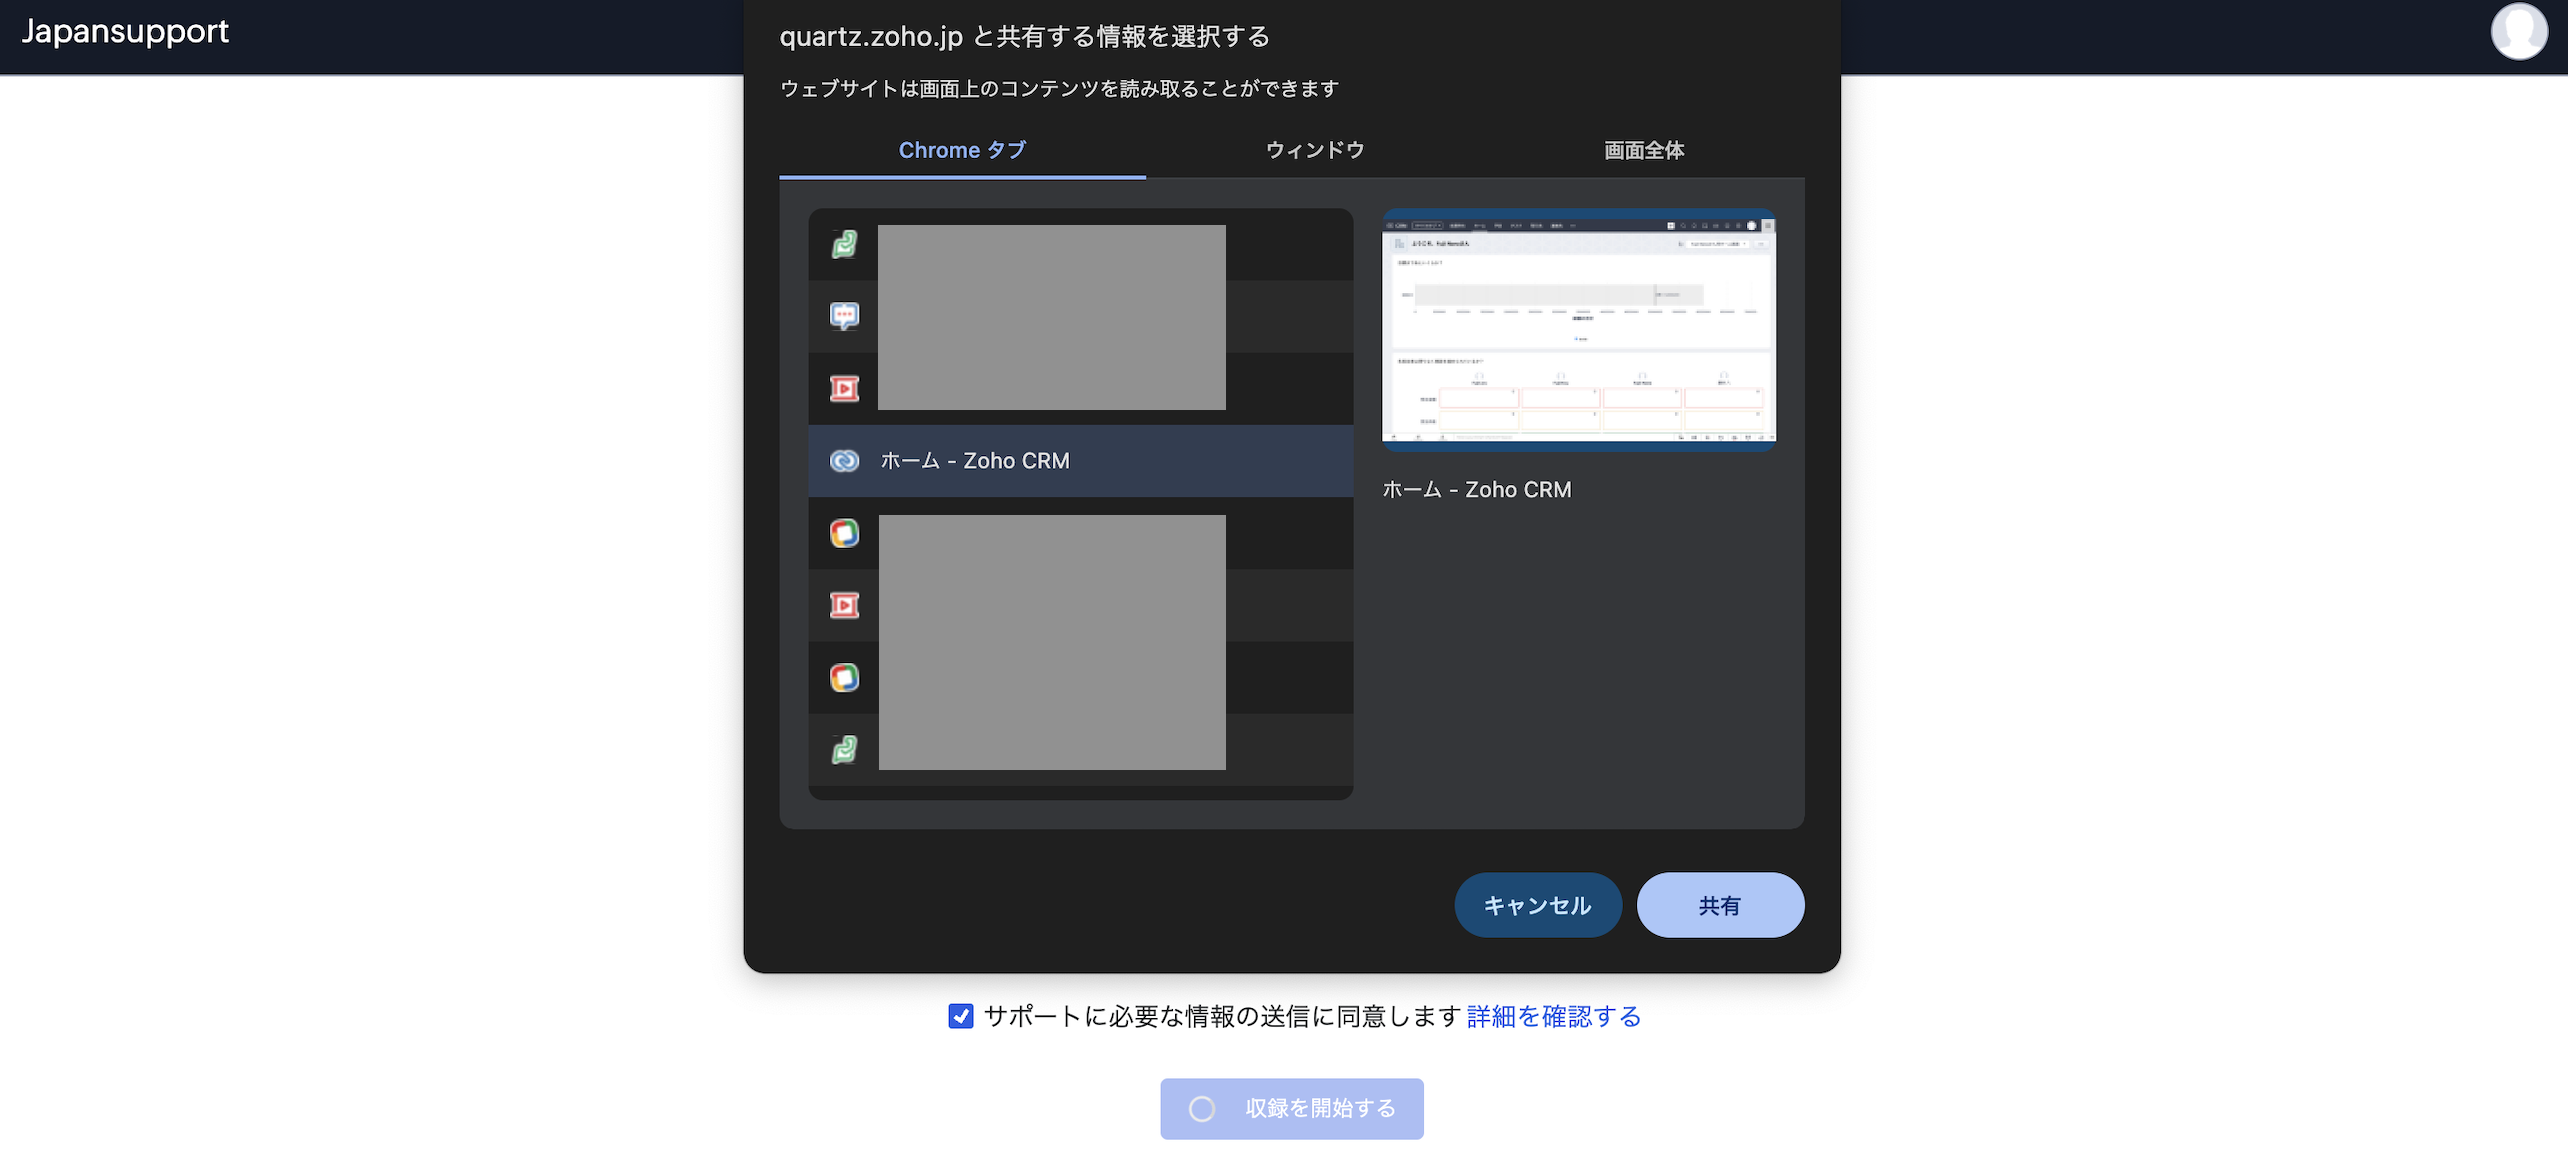The image size is (2568, 1156).
Task: Switch to the Chrome タブ tab
Action: tap(962, 150)
